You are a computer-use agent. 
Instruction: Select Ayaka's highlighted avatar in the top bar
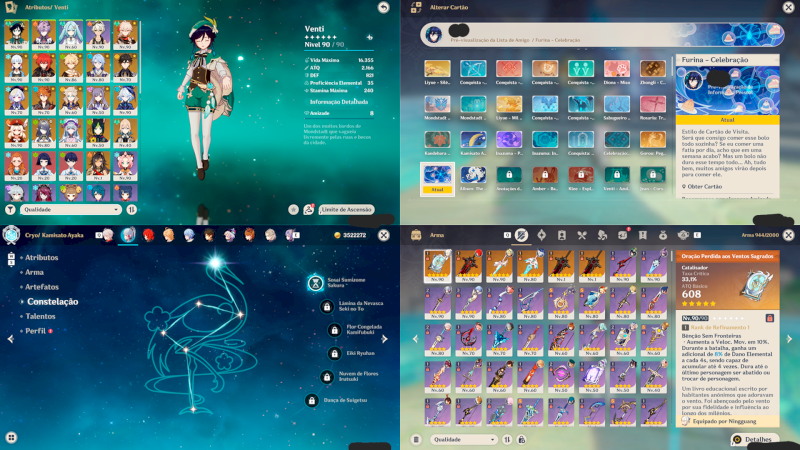pos(128,235)
